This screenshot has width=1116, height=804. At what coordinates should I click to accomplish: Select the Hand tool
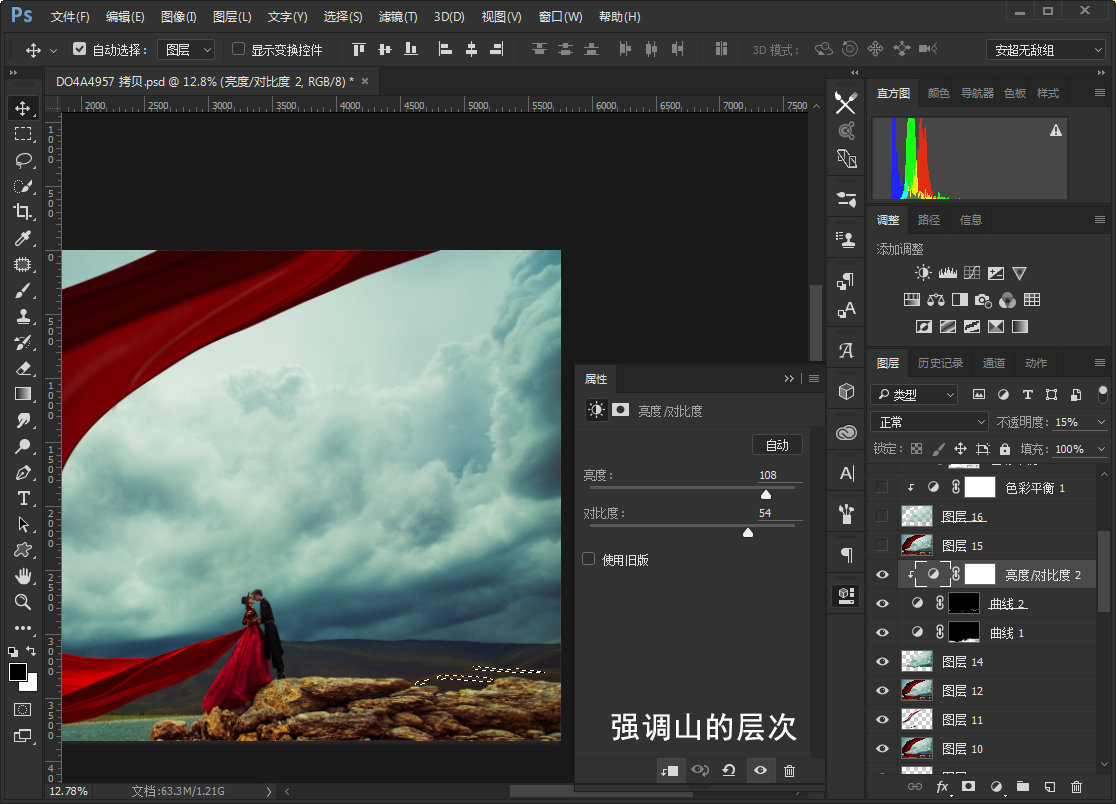(23, 576)
